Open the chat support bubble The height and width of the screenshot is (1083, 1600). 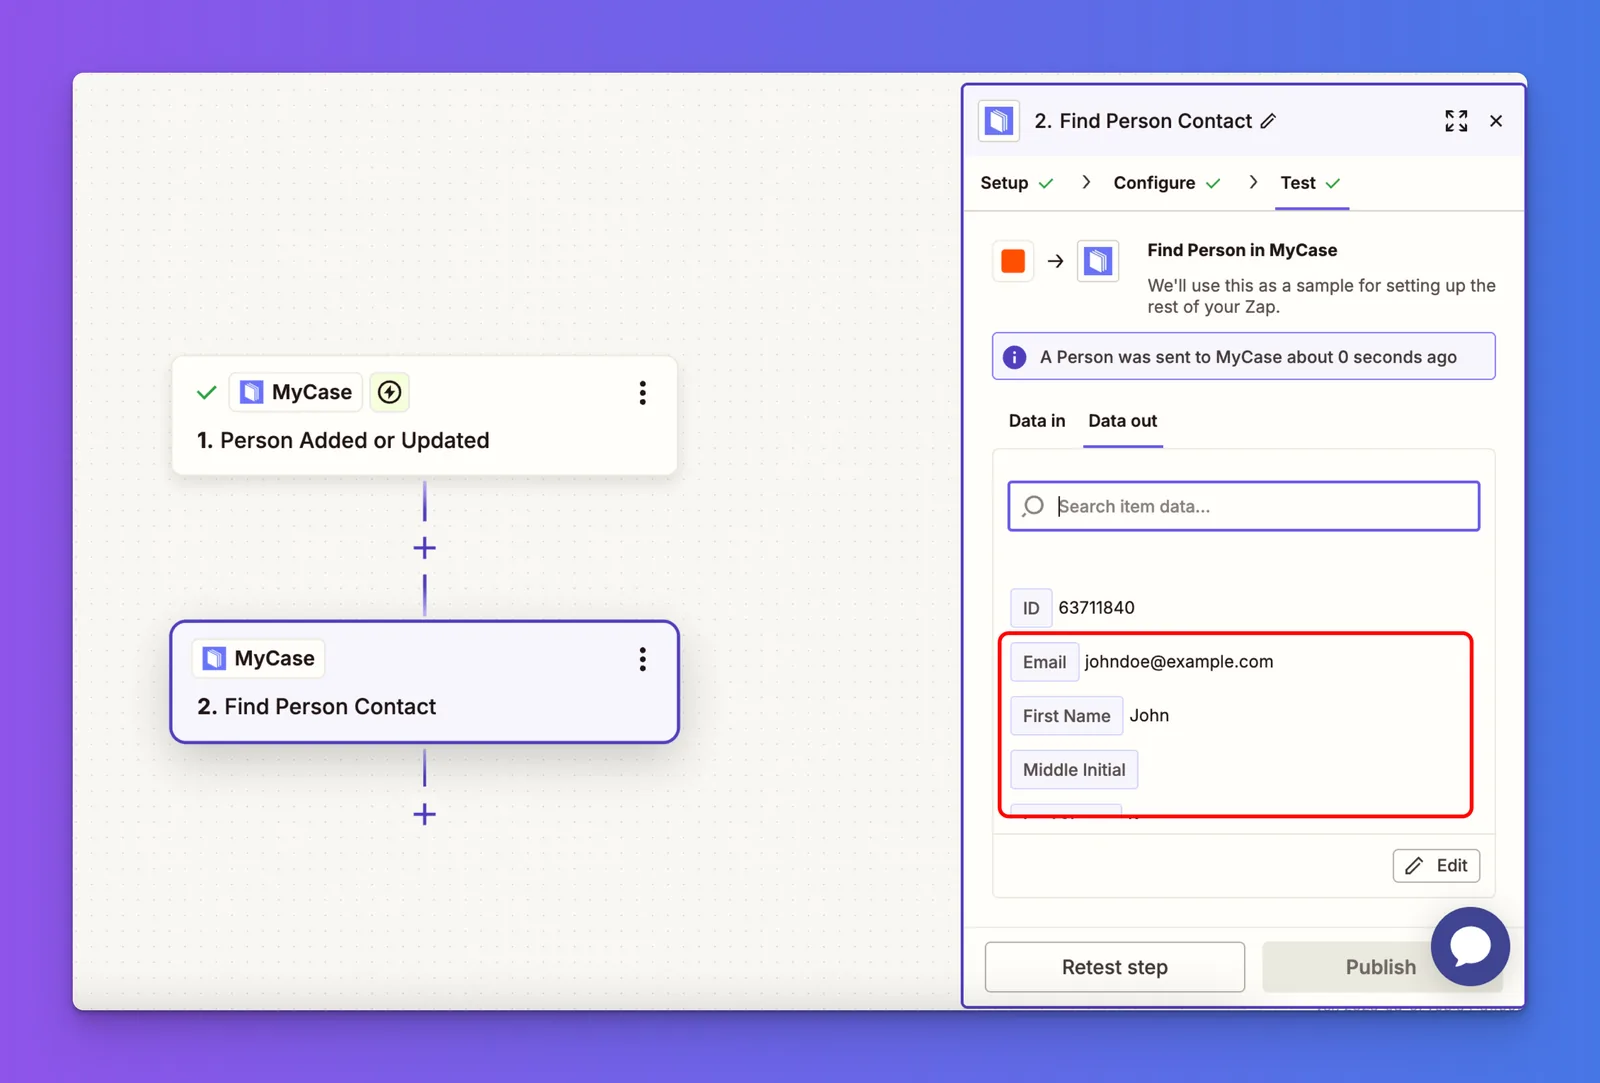tap(1470, 946)
